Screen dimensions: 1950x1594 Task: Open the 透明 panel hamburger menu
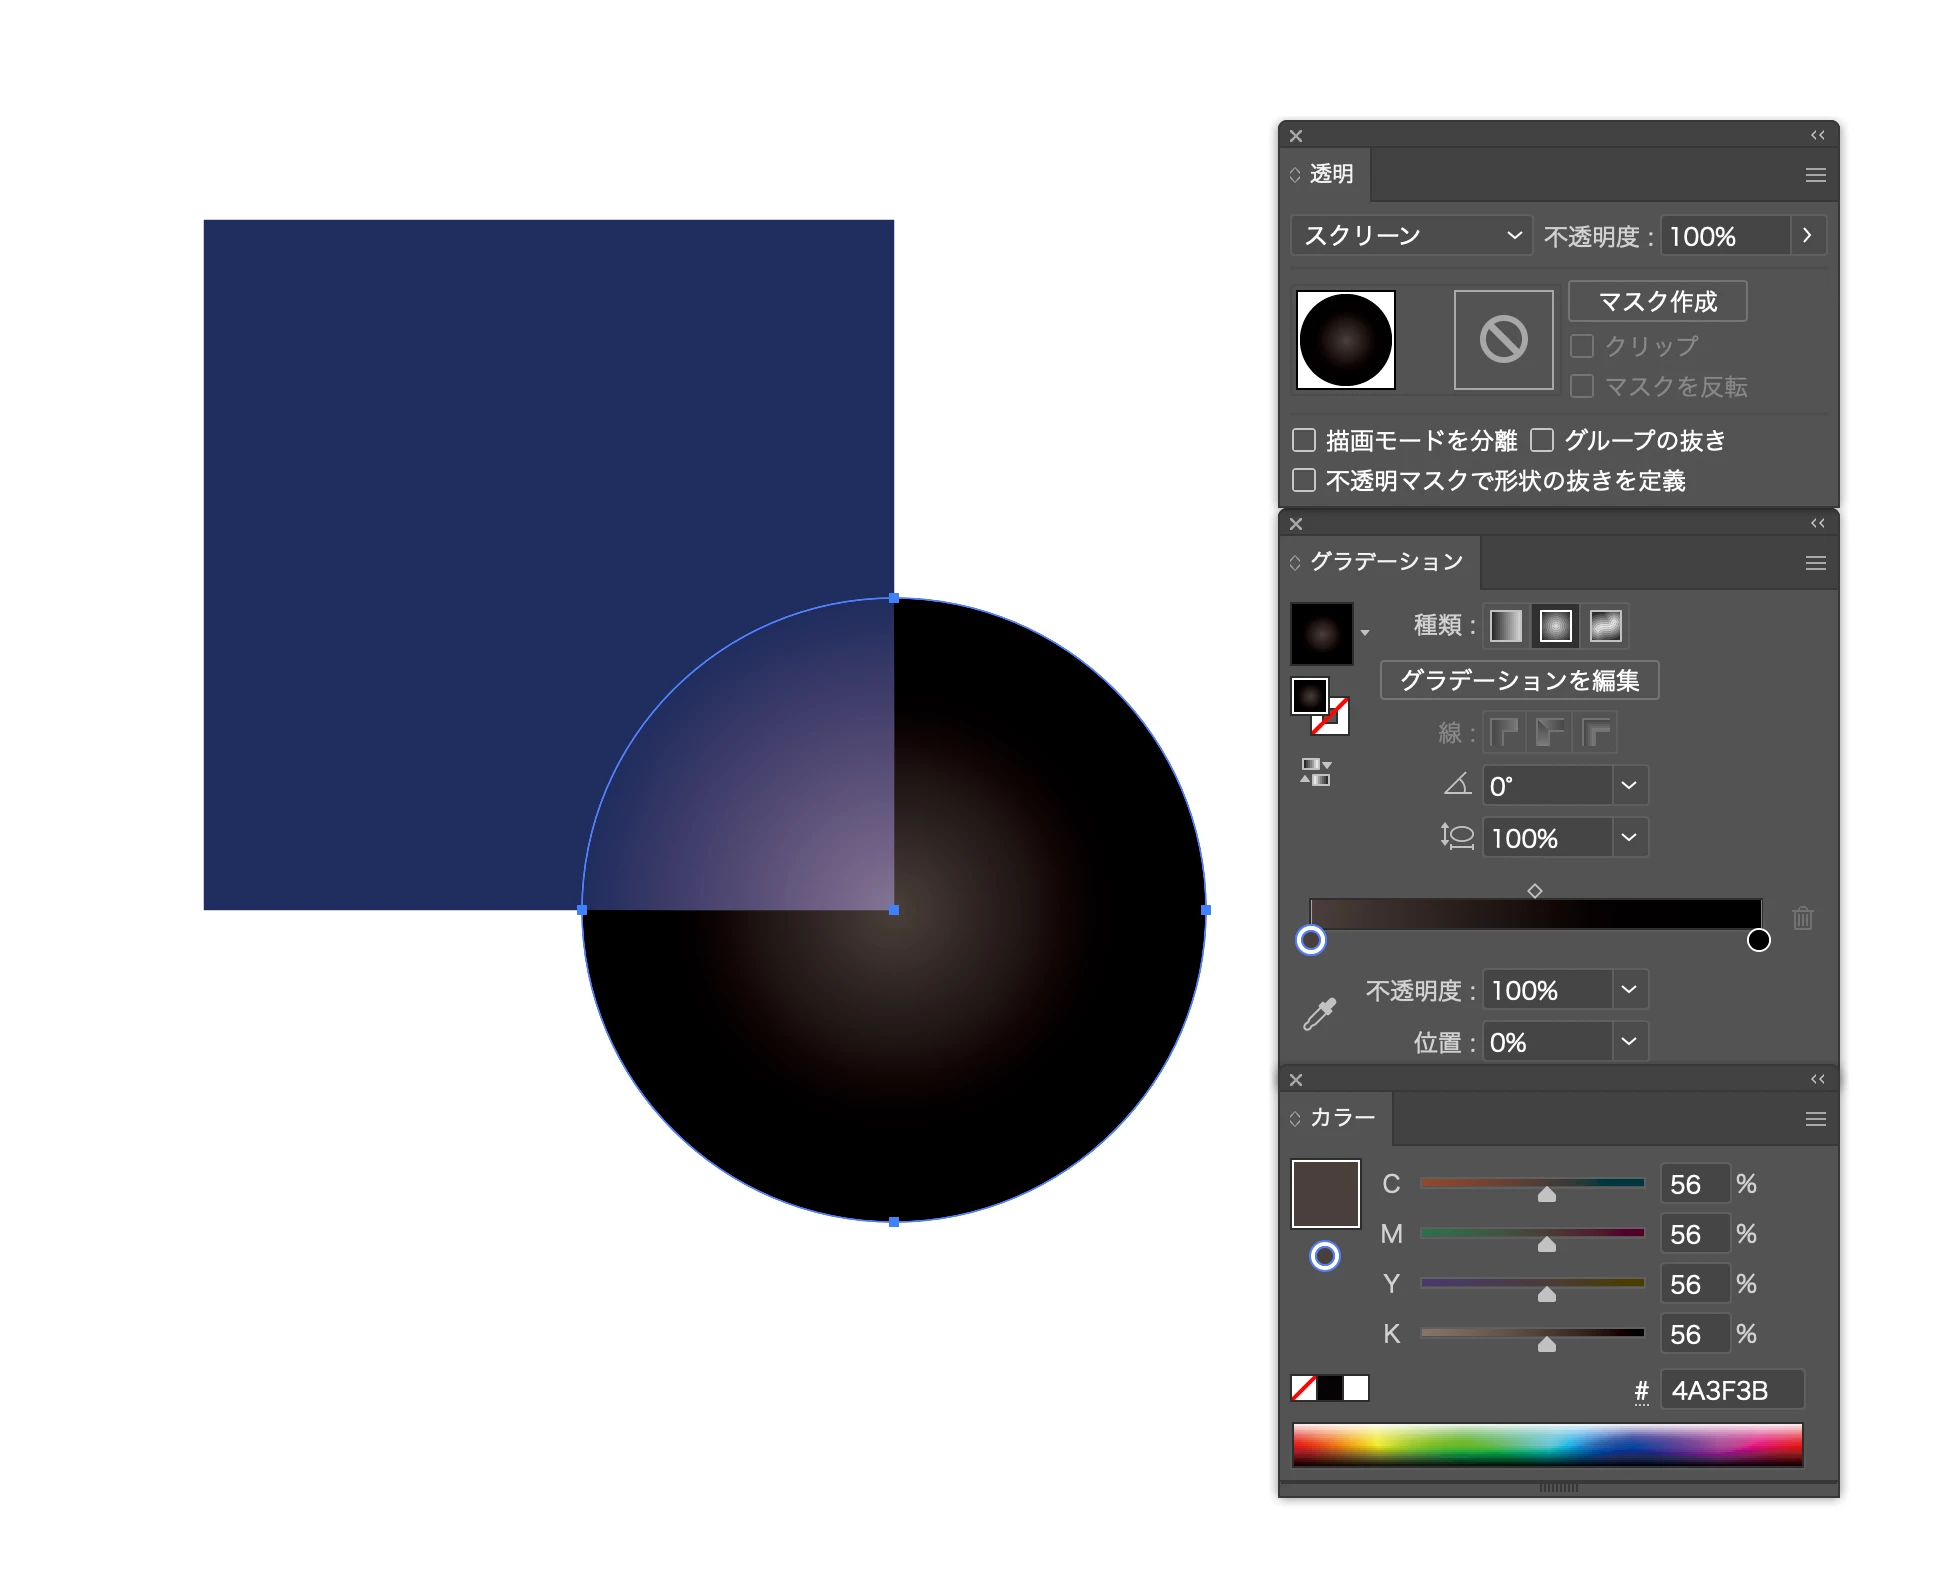pyautogui.click(x=1816, y=175)
